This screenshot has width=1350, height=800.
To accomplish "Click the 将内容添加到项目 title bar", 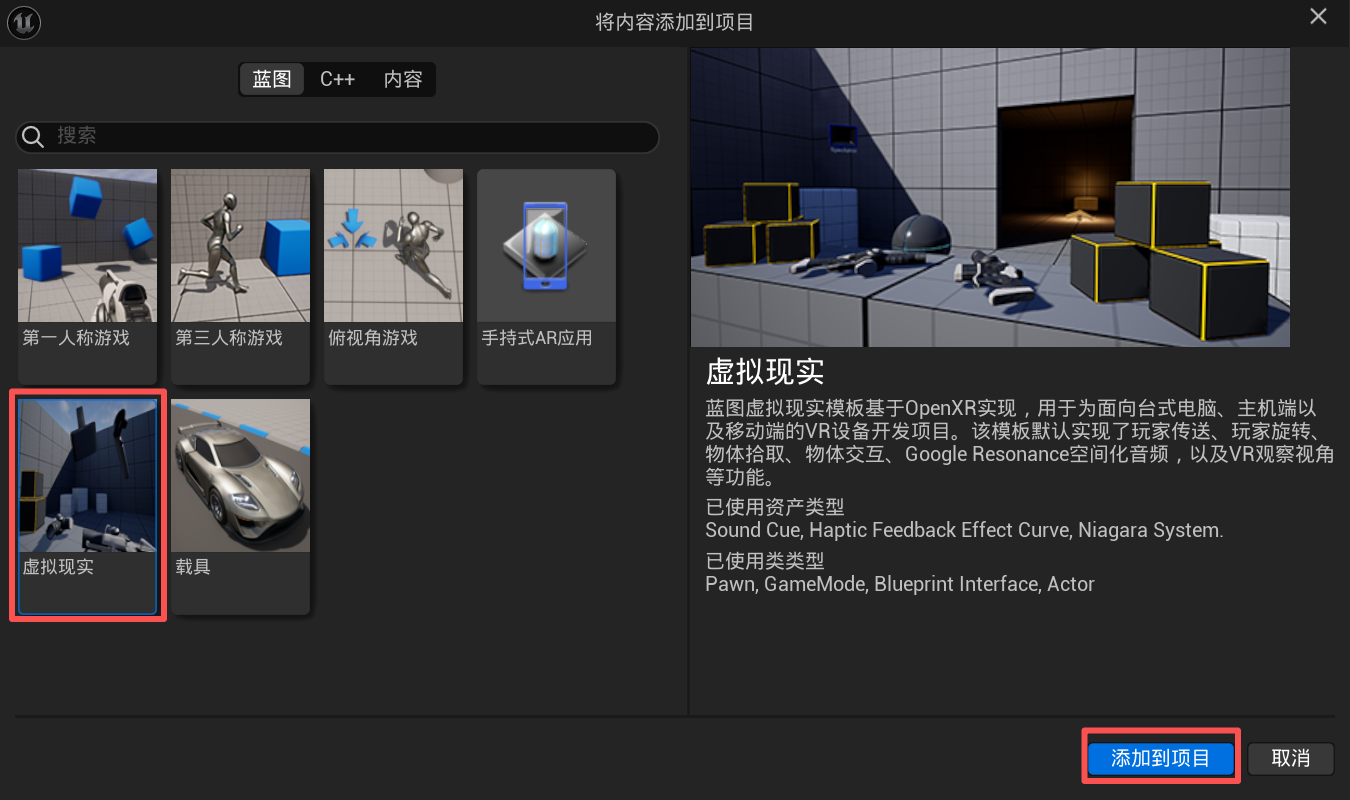I will click(674, 22).
